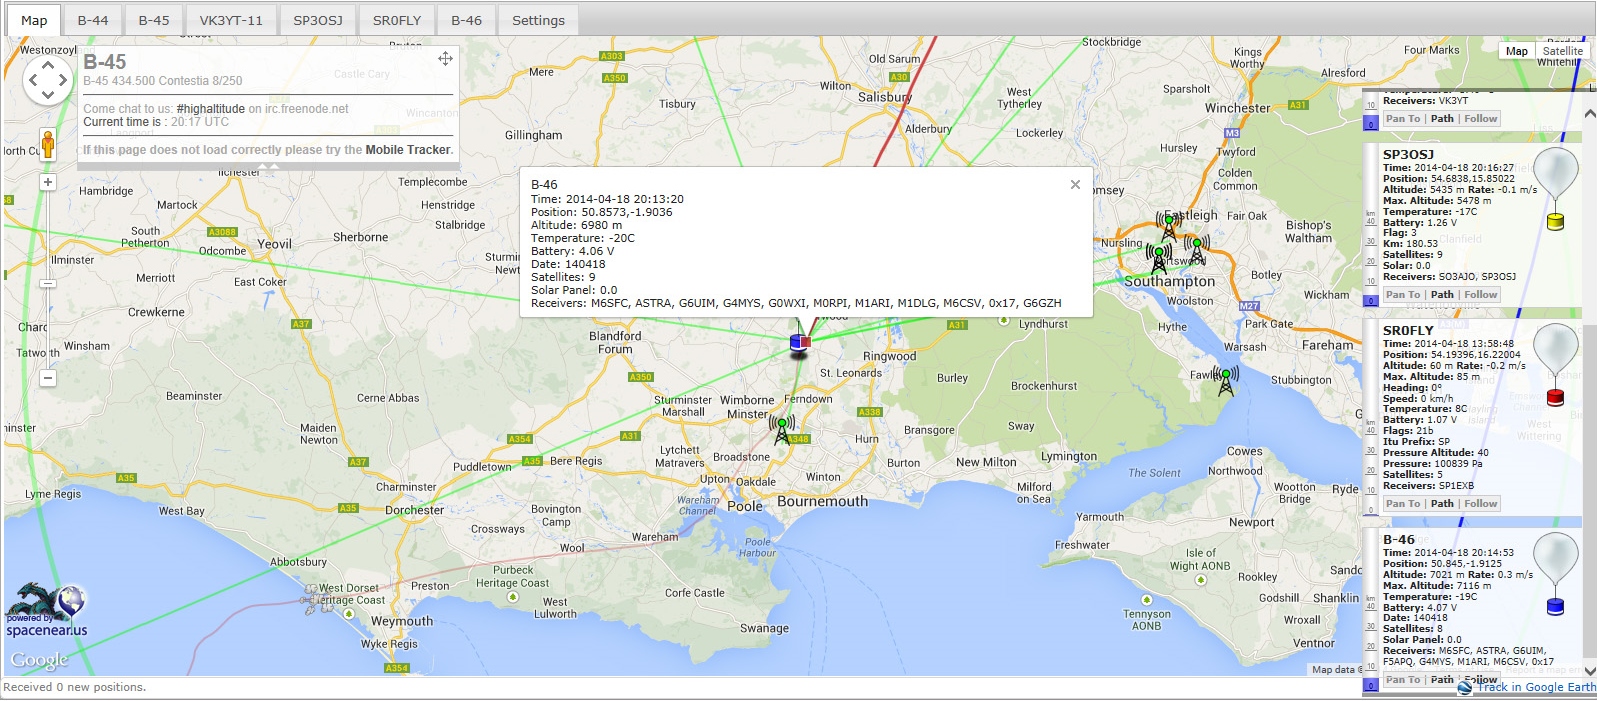This screenshot has height=701, width=1597.
Task: Open the Mobile Tracker link
Action: [x=408, y=150]
